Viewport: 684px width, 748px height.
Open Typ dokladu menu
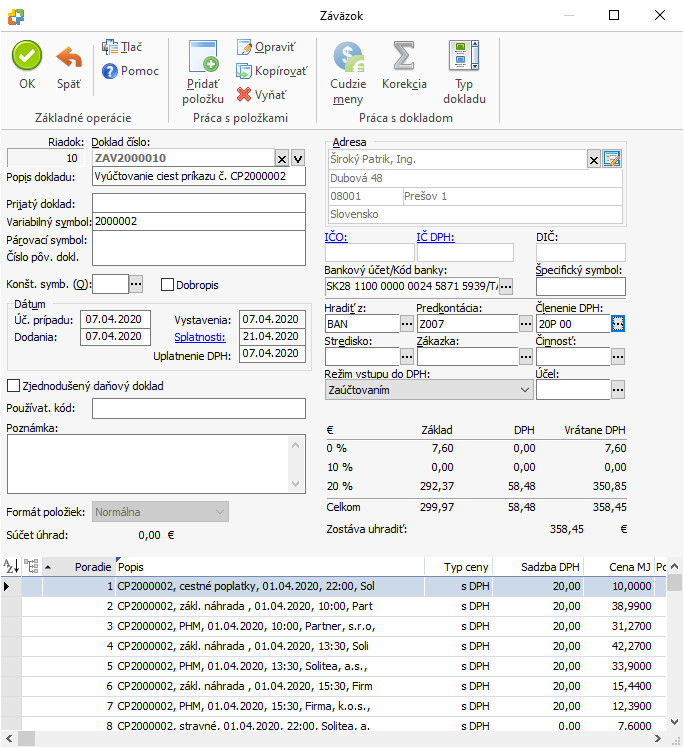tap(464, 60)
